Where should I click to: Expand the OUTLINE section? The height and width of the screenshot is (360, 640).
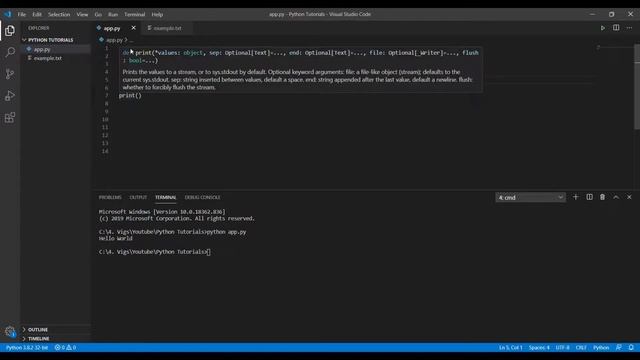click(38, 329)
